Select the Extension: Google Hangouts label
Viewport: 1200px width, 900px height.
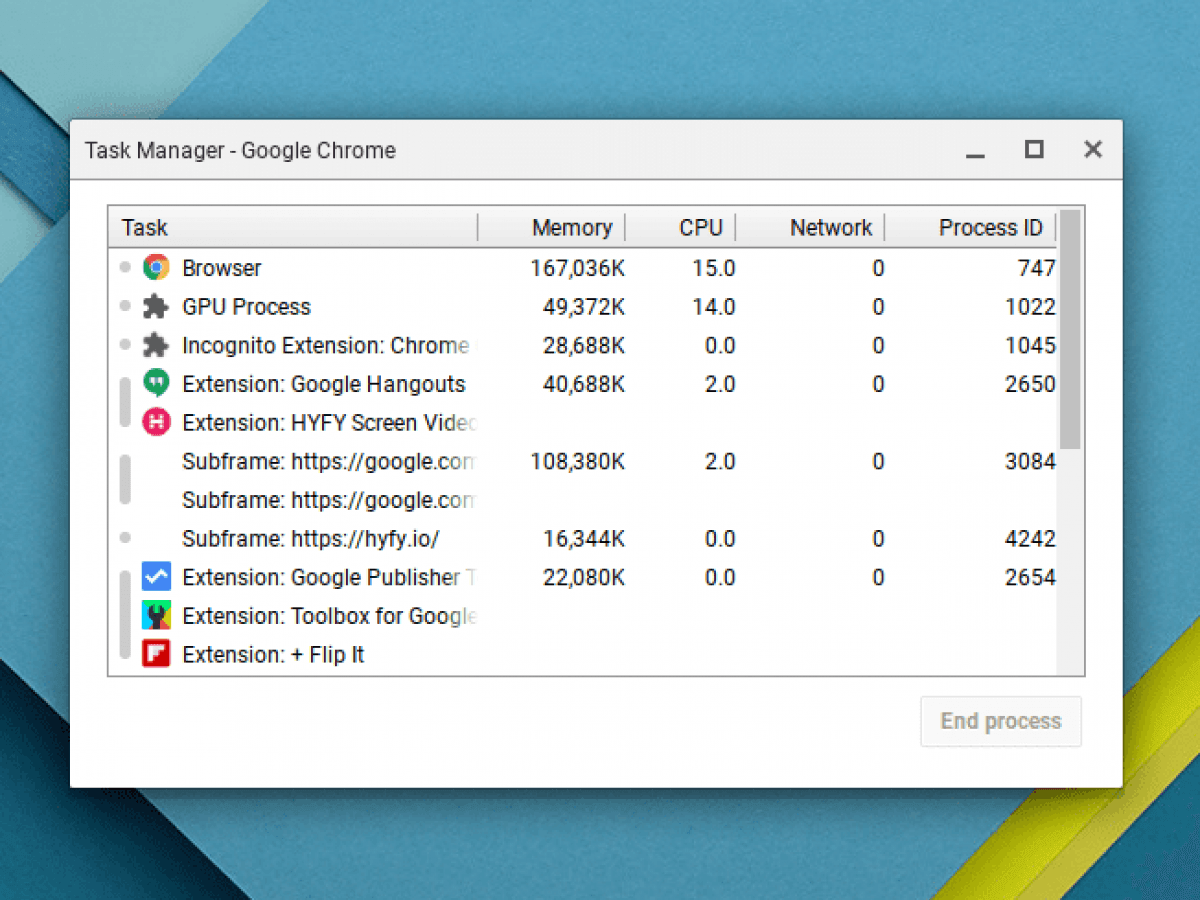324,384
